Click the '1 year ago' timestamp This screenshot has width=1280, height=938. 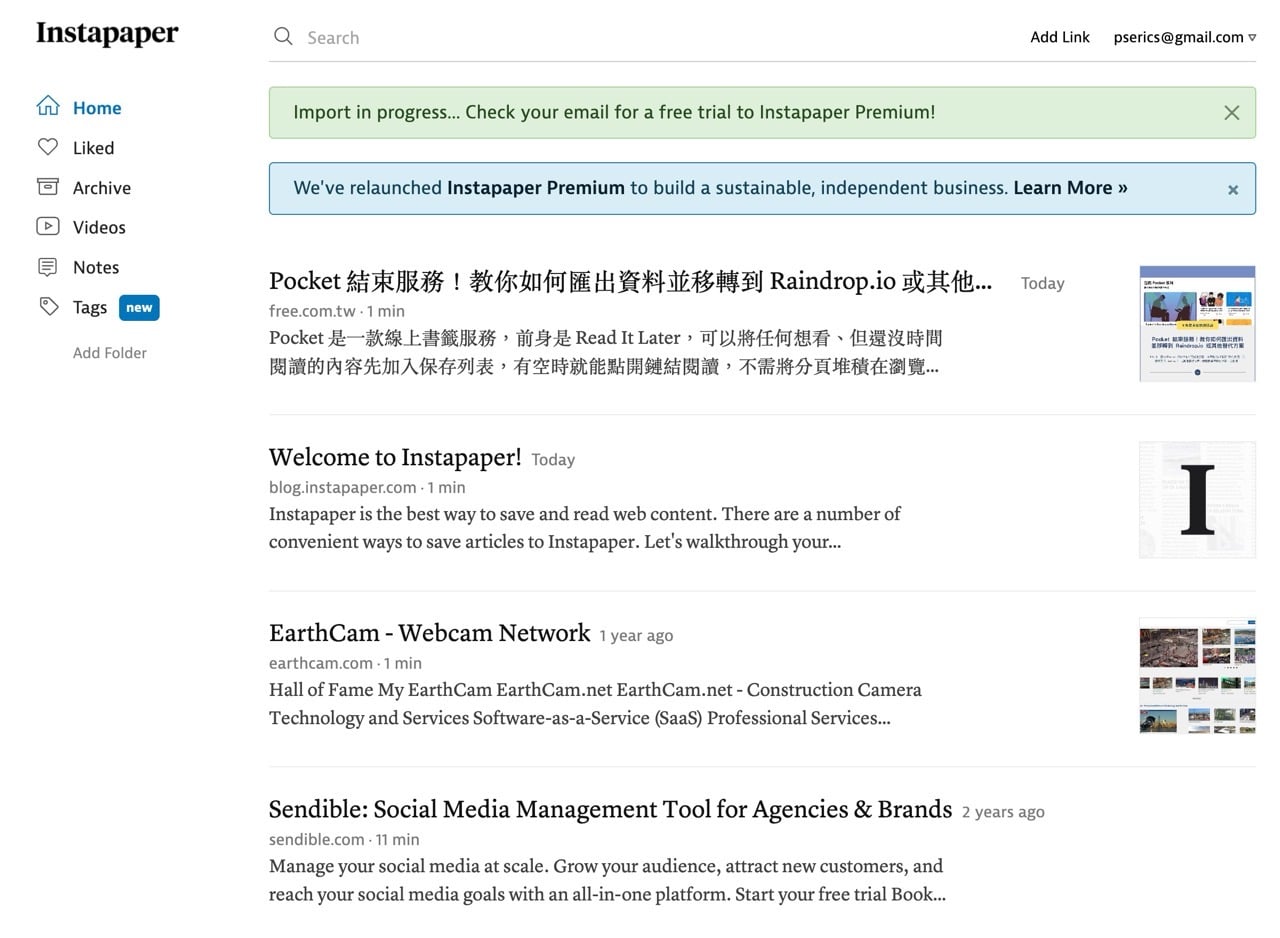coord(636,635)
